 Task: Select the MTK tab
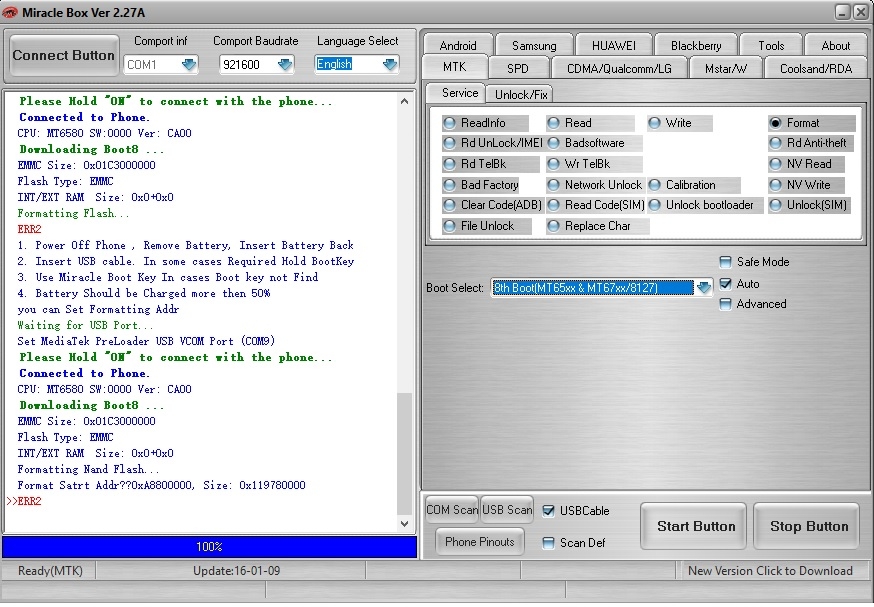click(x=455, y=67)
